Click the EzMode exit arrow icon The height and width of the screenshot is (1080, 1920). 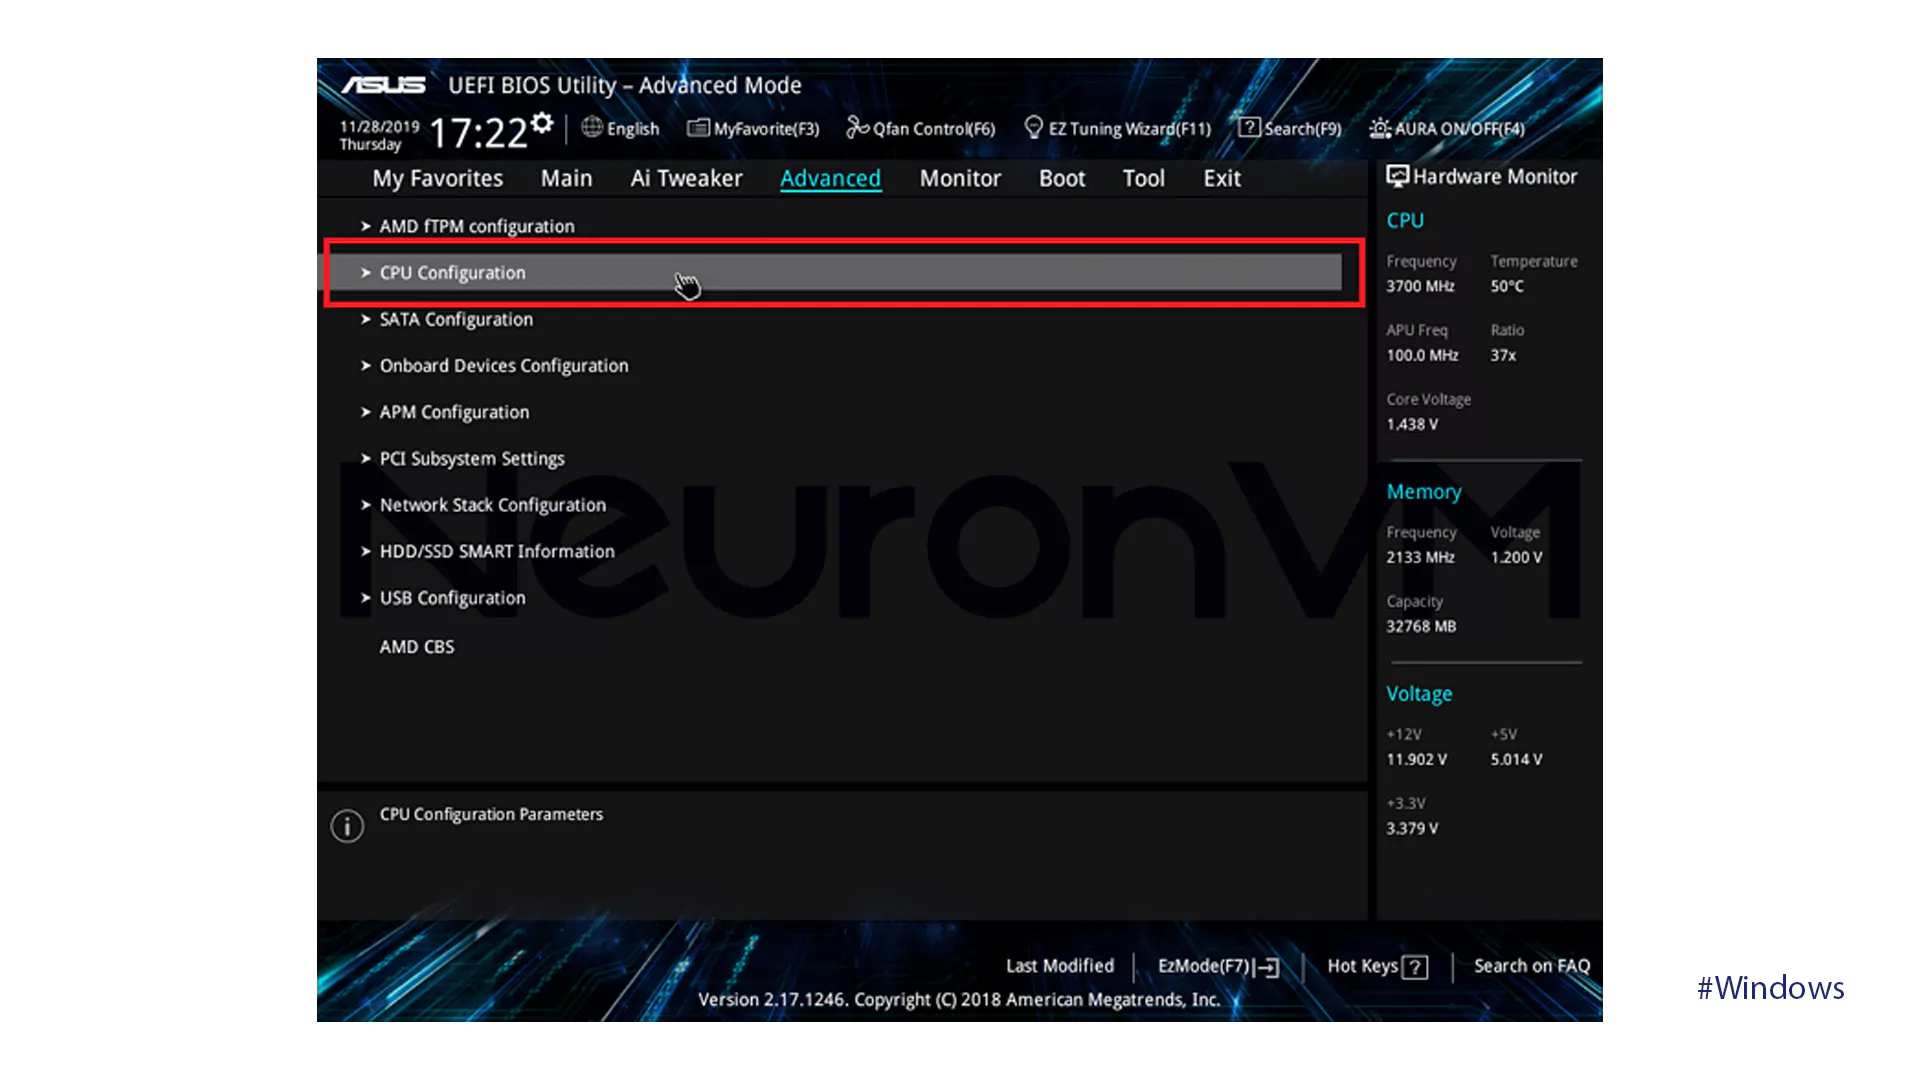tap(1267, 967)
